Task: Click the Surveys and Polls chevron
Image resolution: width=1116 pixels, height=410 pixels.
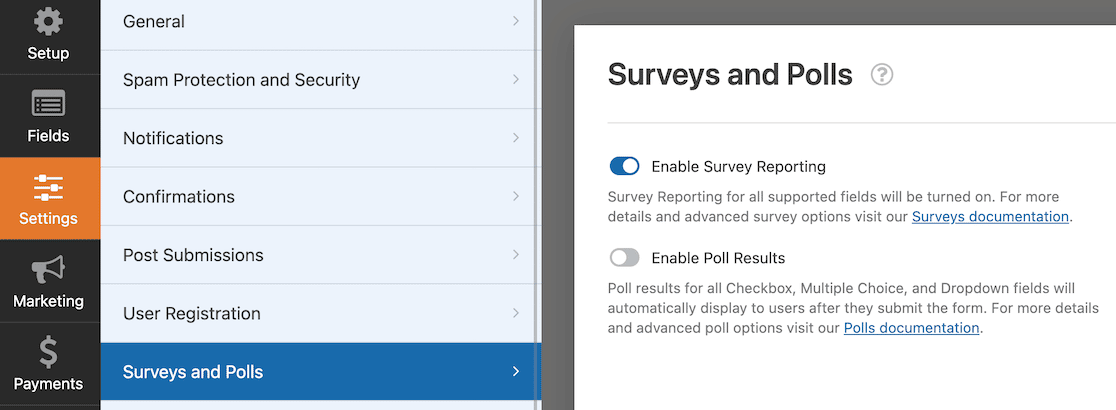Action: [x=516, y=372]
